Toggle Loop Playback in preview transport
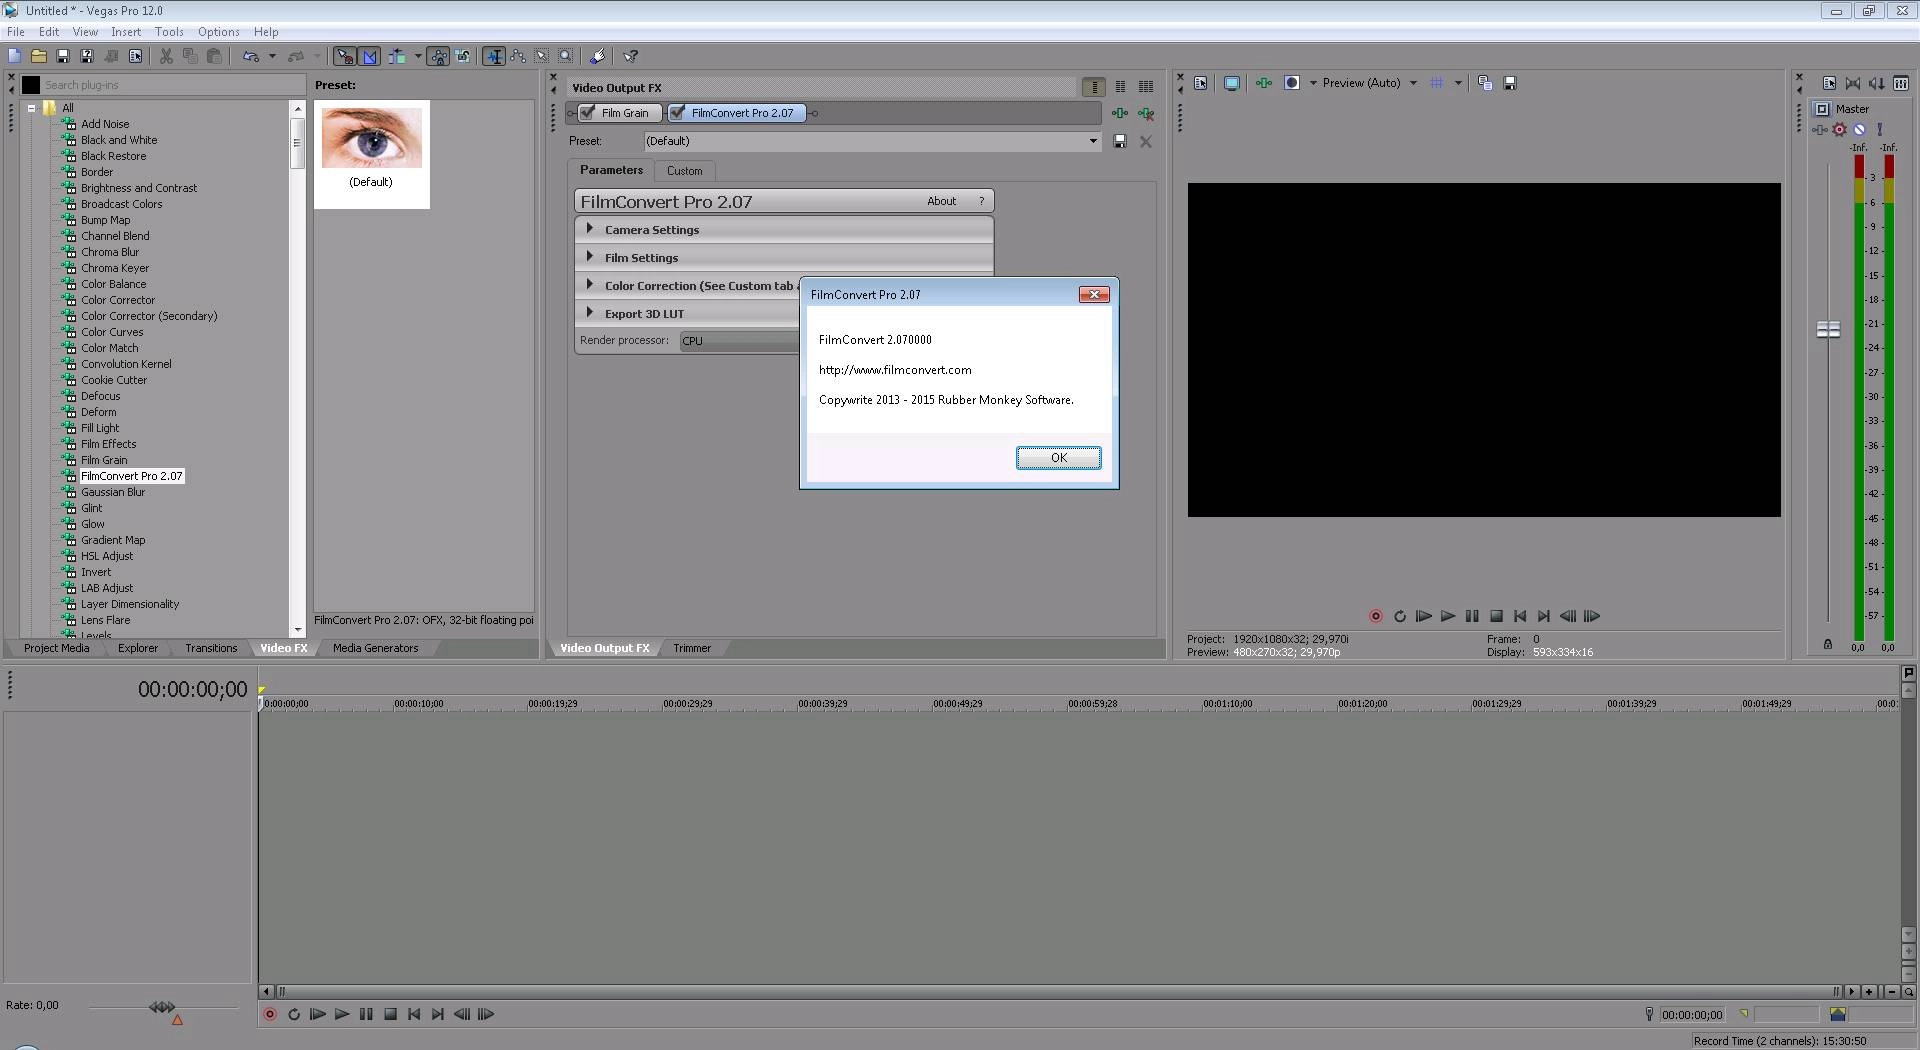This screenshot has height=1050, width=1920. tap(1400, 616)
